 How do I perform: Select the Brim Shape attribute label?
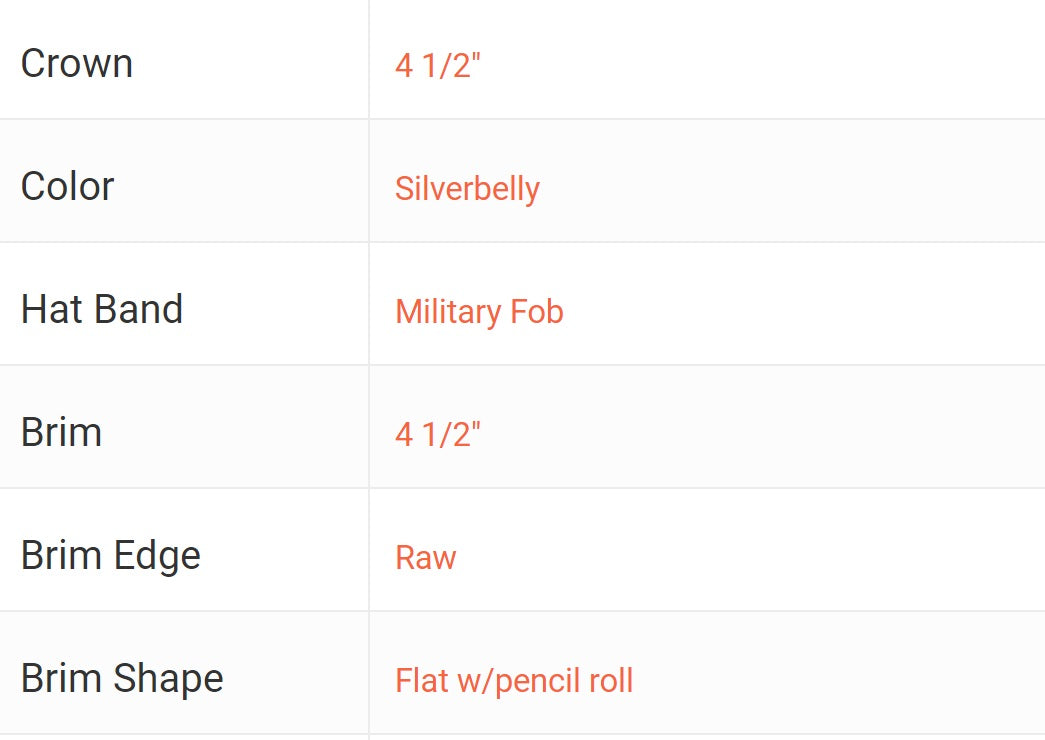click(122, 679)
